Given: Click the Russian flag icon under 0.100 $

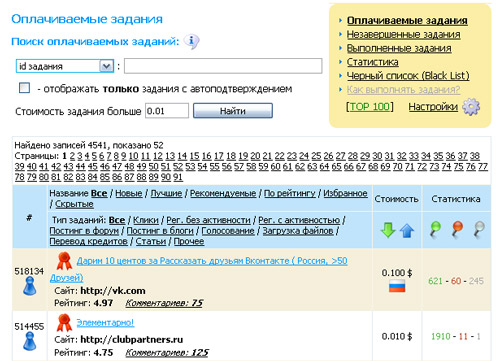Looking at the screenshot, I should pyautogui.click(x=397, y=286).
